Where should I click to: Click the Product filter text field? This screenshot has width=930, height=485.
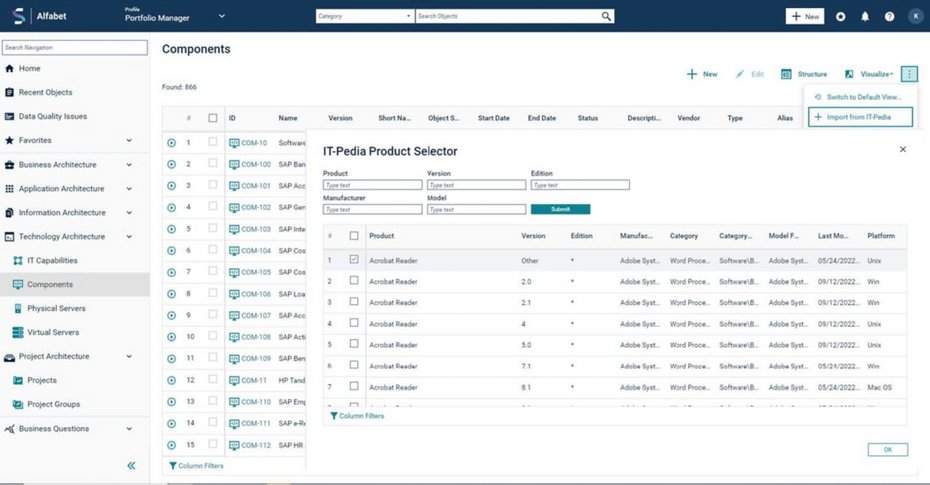(372, 185)
